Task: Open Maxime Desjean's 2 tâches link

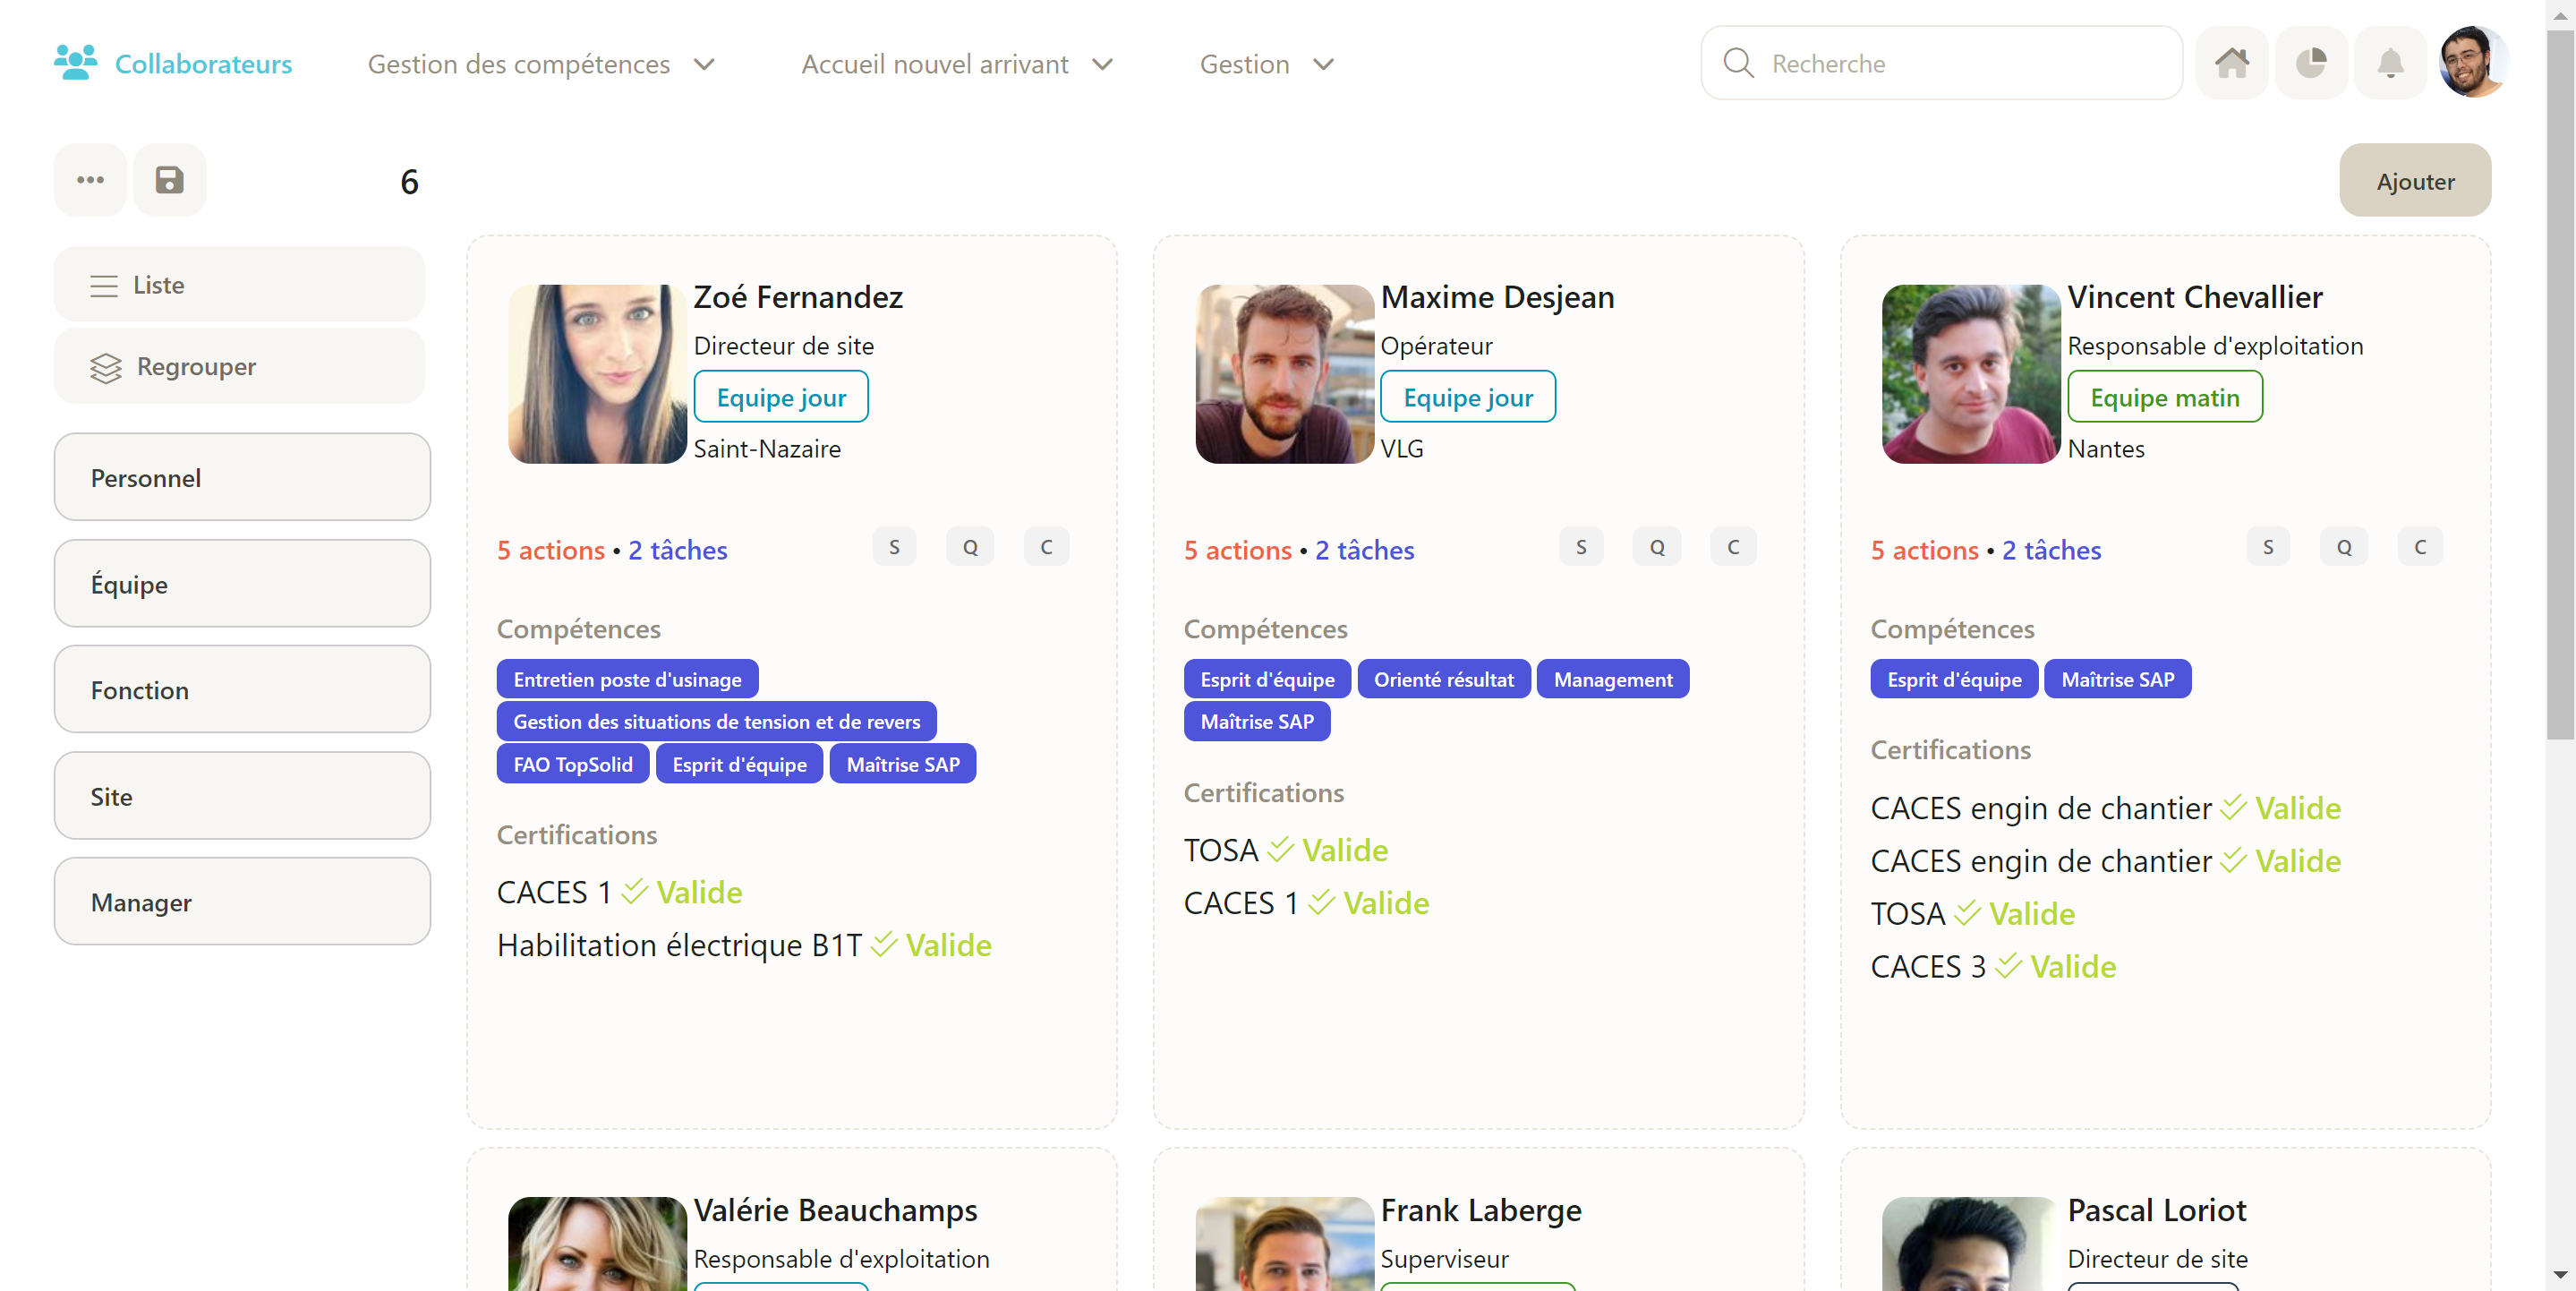Action: click(1365, 550)
